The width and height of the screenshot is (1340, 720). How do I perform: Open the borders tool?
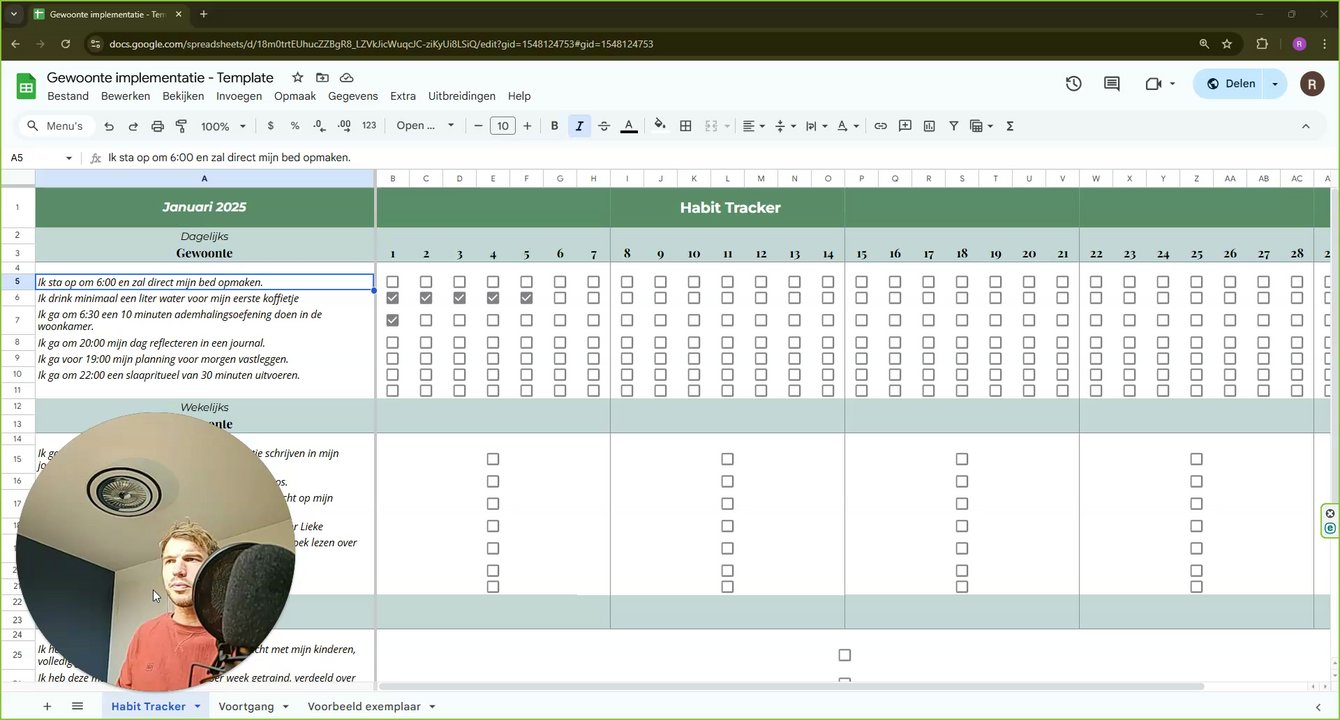click(x=686, y=126)
